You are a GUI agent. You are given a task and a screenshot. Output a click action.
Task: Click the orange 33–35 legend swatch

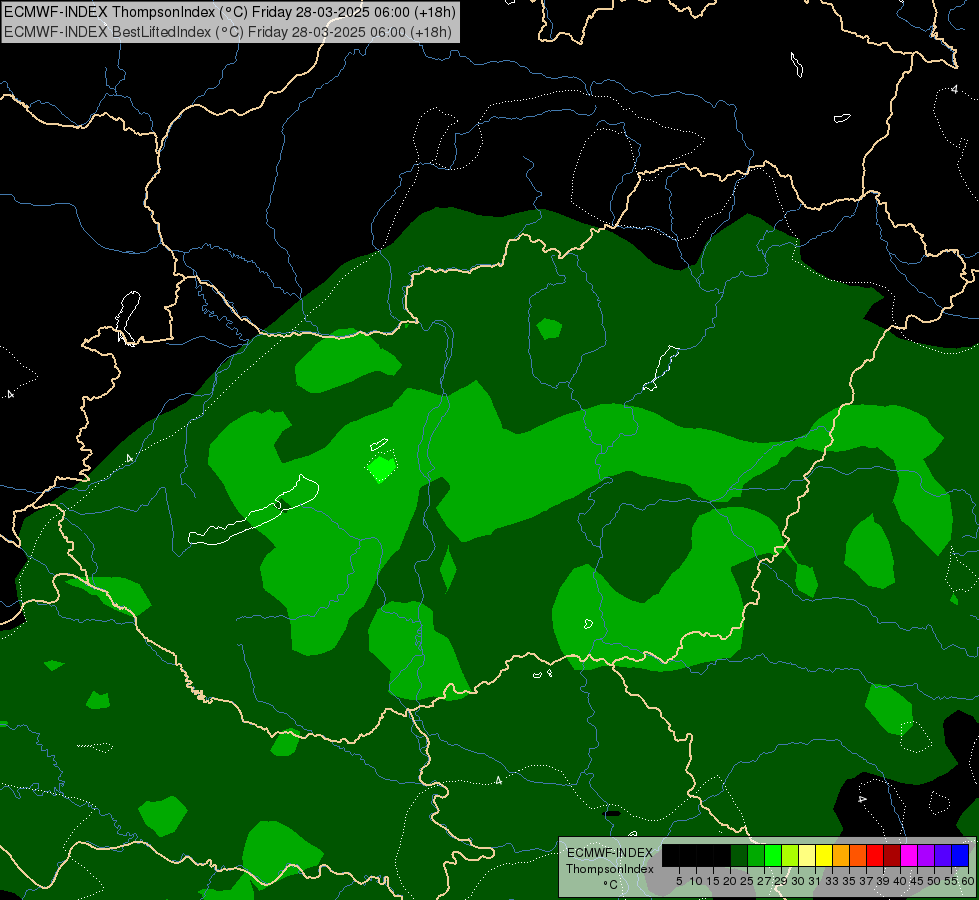pos(841,855)
